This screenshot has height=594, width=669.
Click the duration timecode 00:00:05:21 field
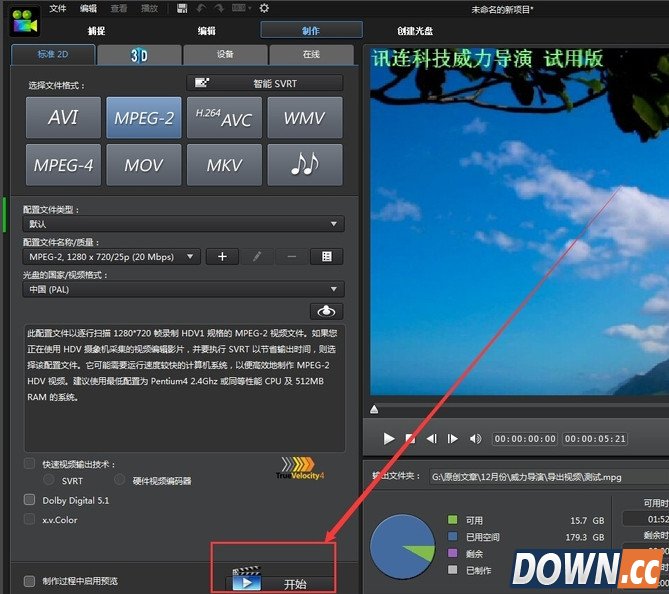pos(595,439)
